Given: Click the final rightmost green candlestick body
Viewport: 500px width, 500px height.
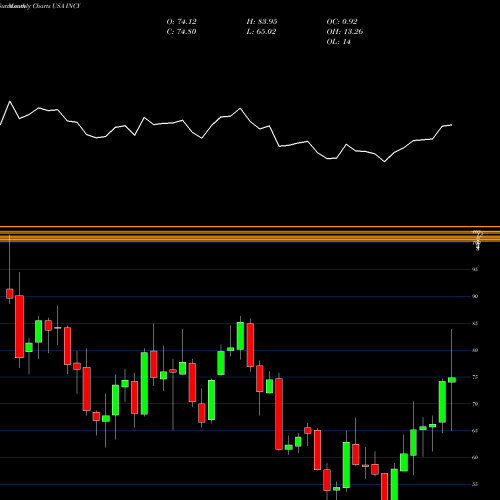Looking at the screenshot, I should coord(452,380).
